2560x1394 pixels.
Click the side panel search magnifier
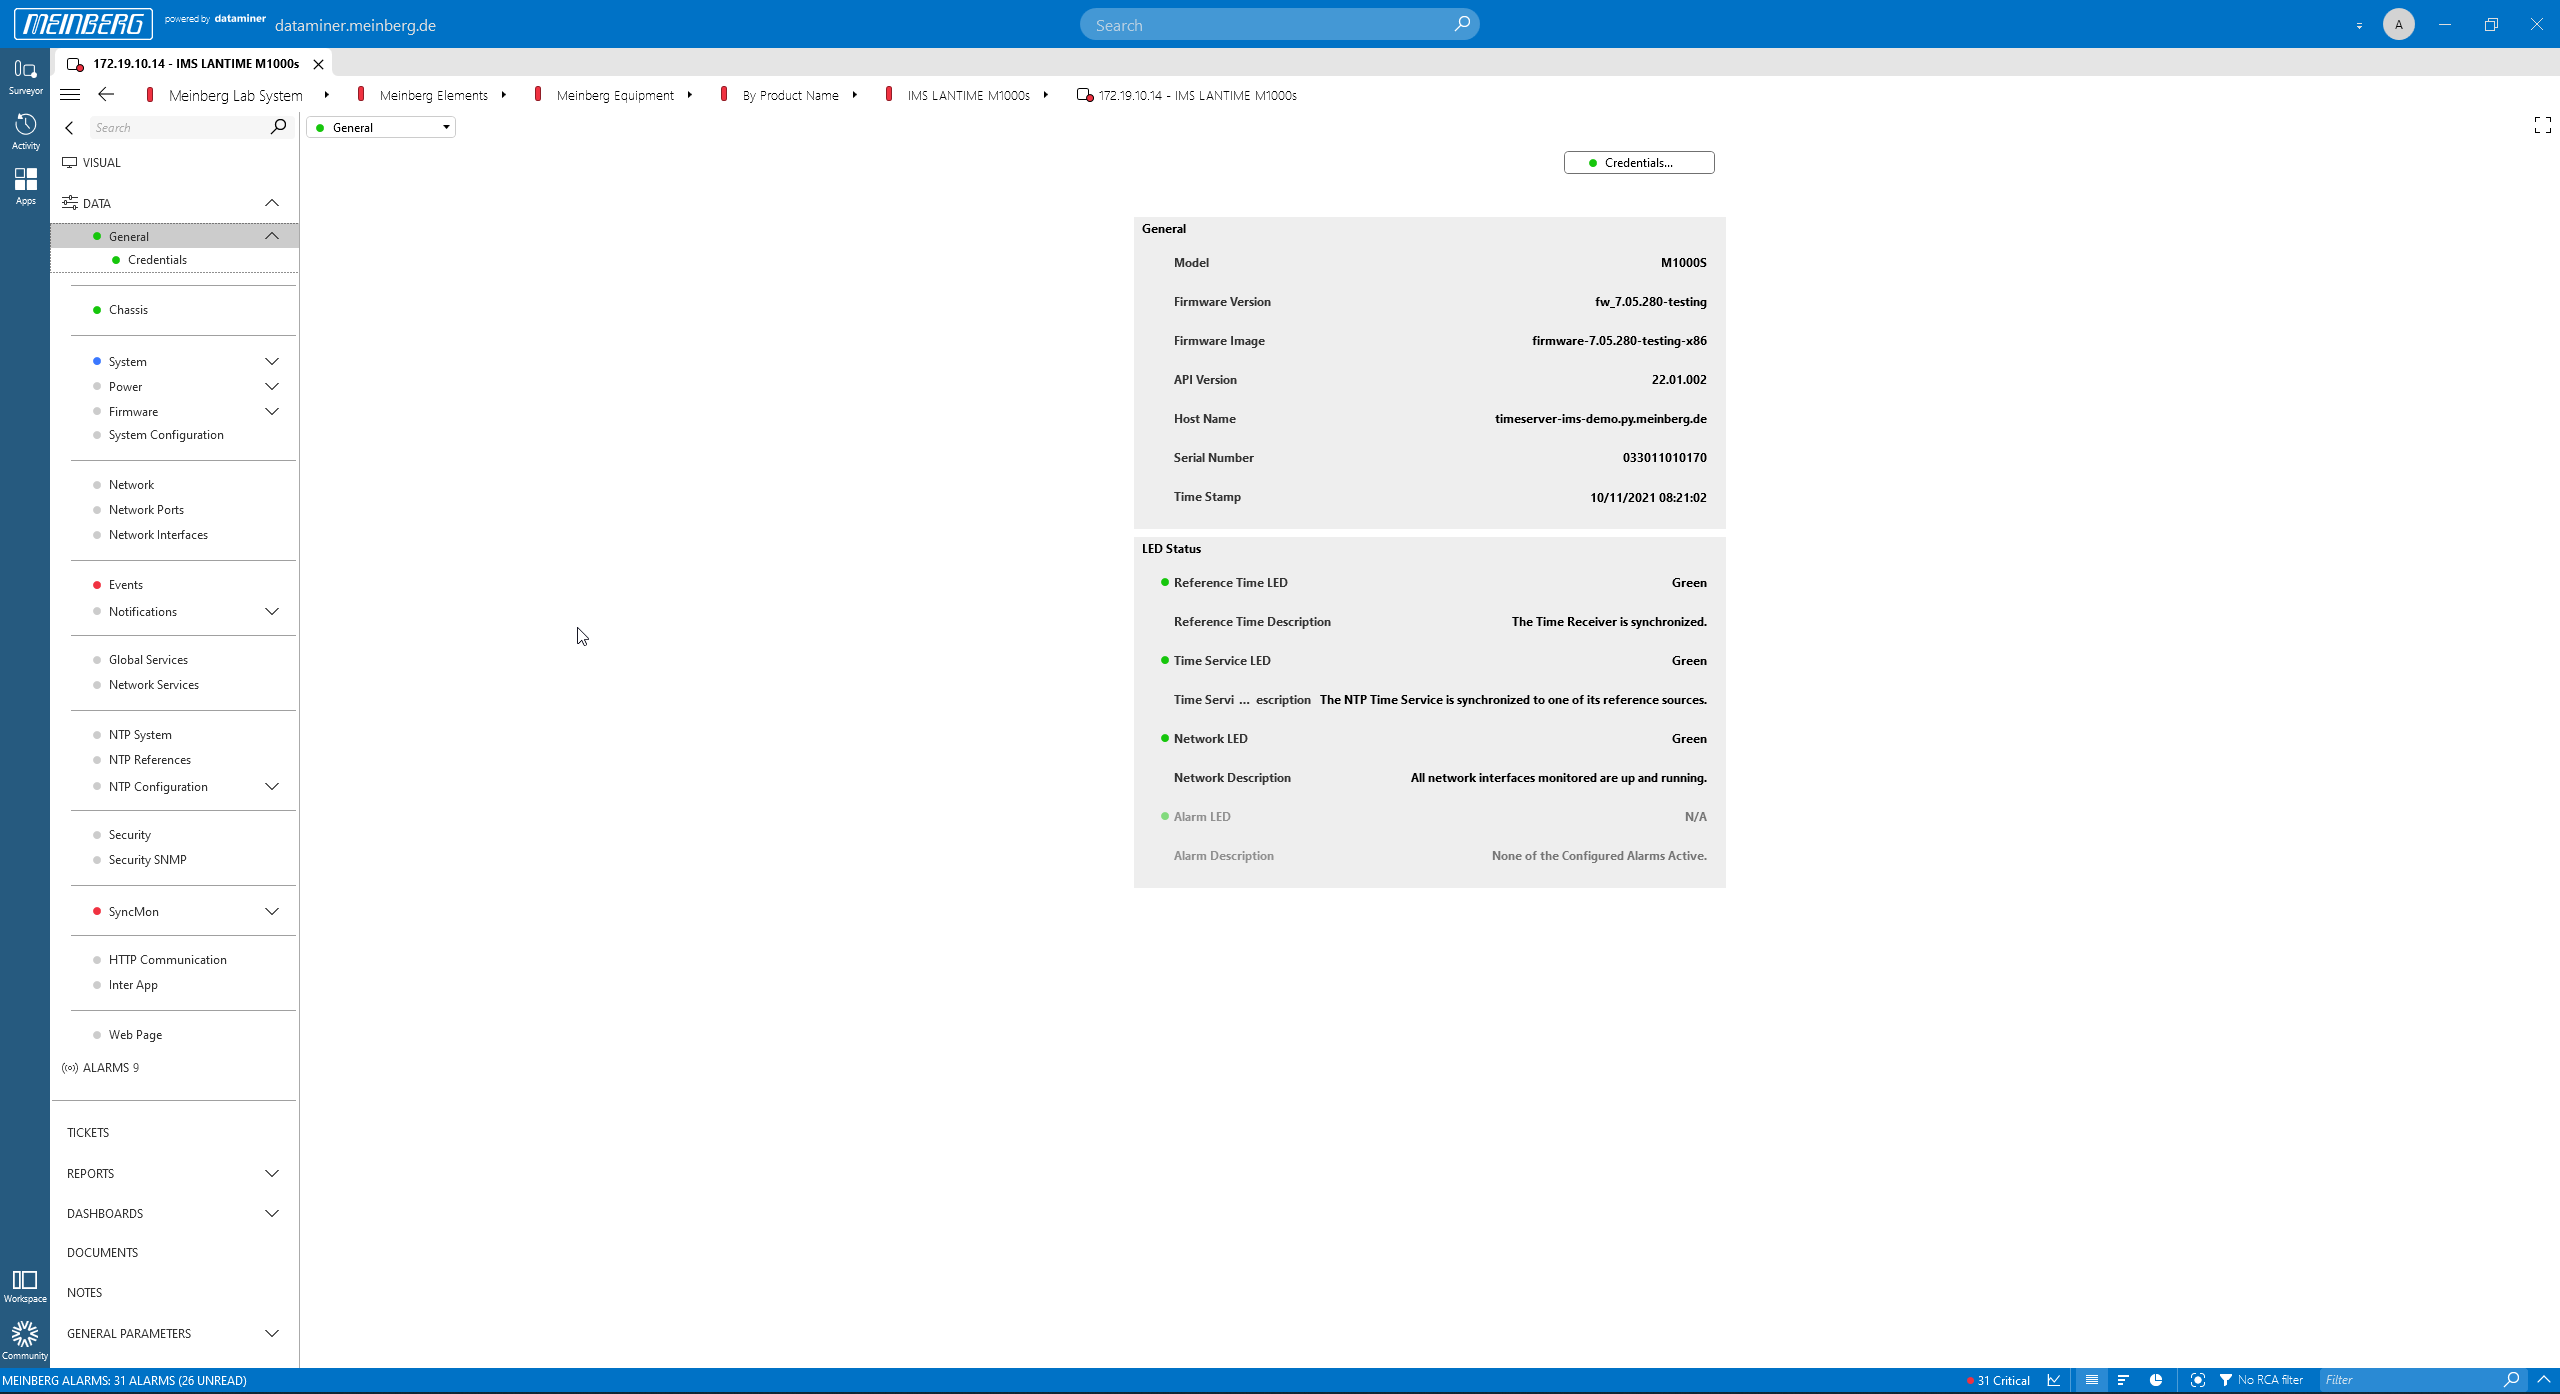(279, 127)
